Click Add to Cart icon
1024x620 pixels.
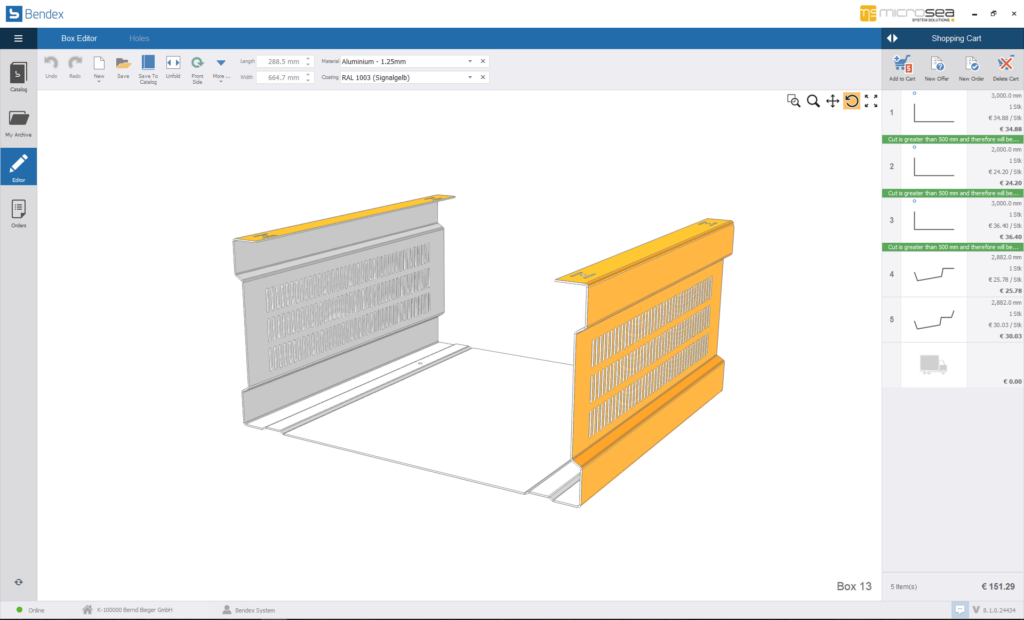(903, 66)
